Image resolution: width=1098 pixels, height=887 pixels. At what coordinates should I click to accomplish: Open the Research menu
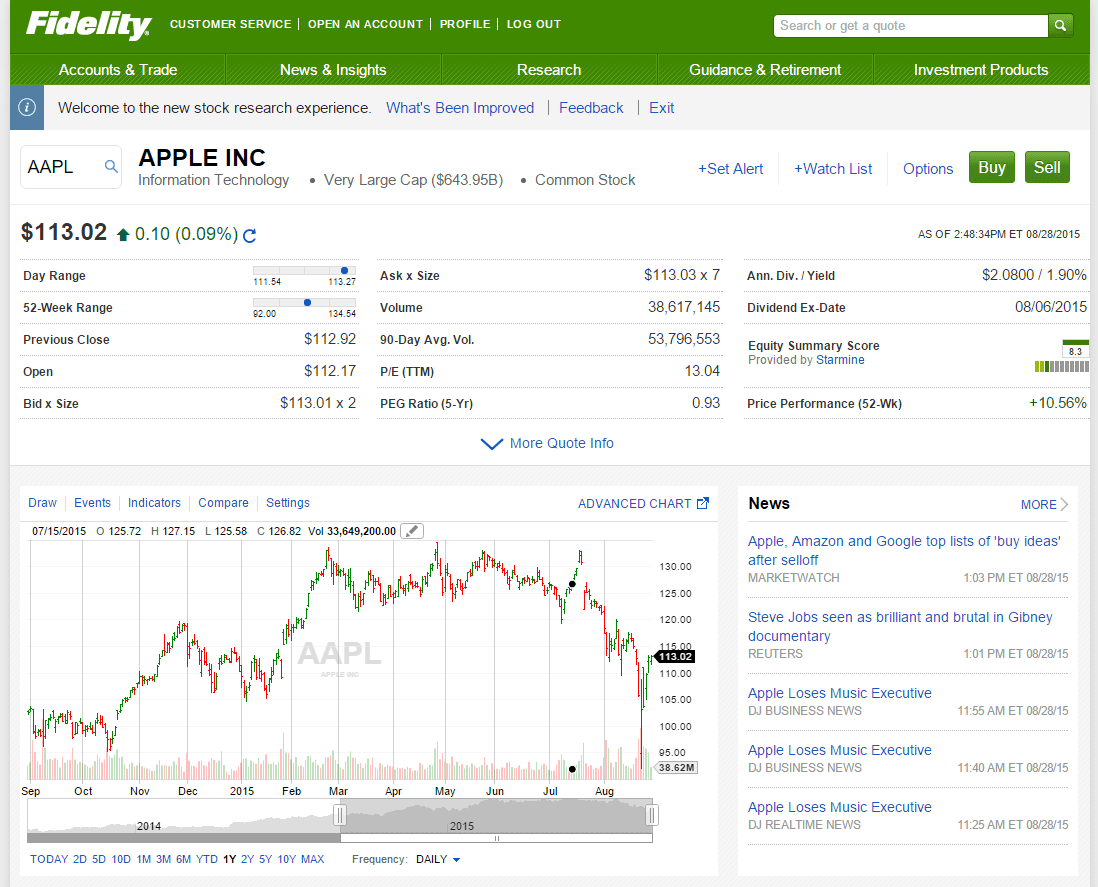549,70
